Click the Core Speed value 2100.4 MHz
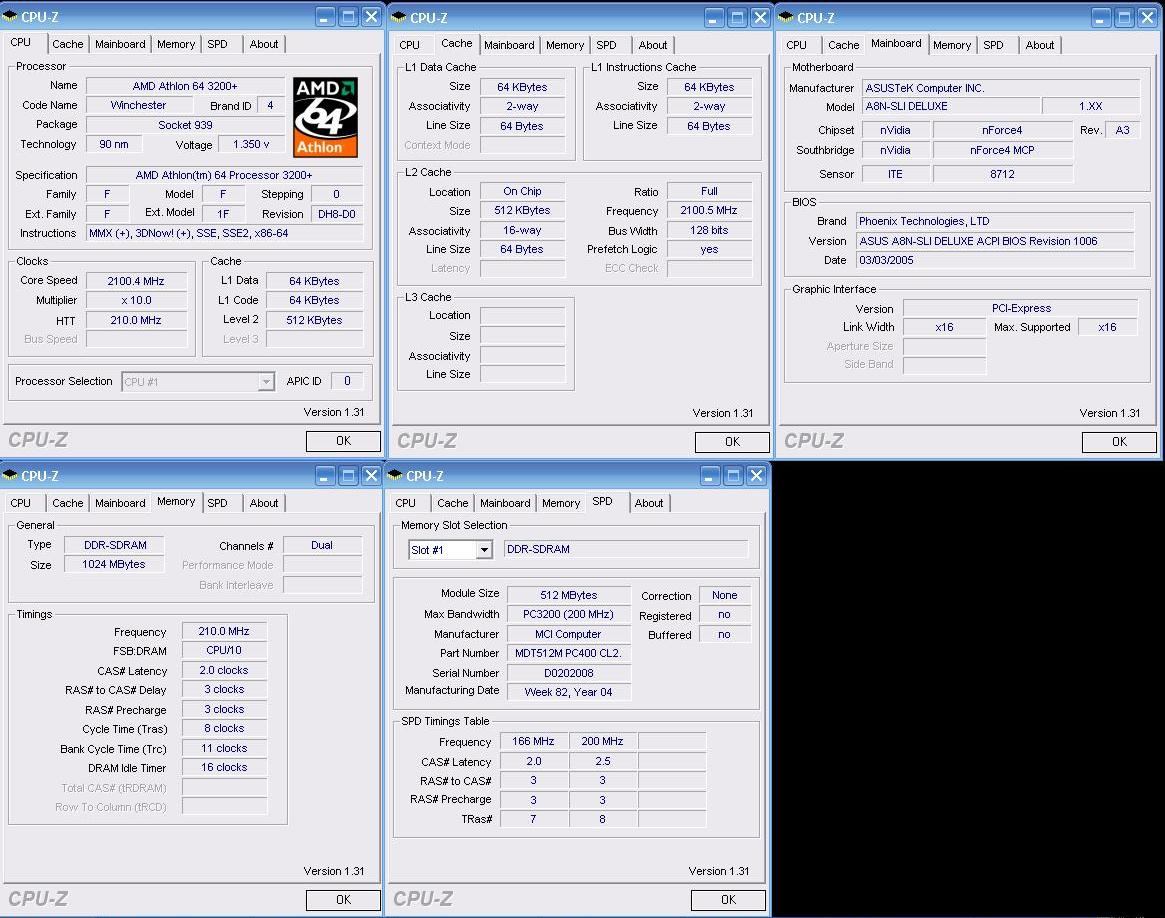This screenshot has height=918, width=1165. pos(136,281)
